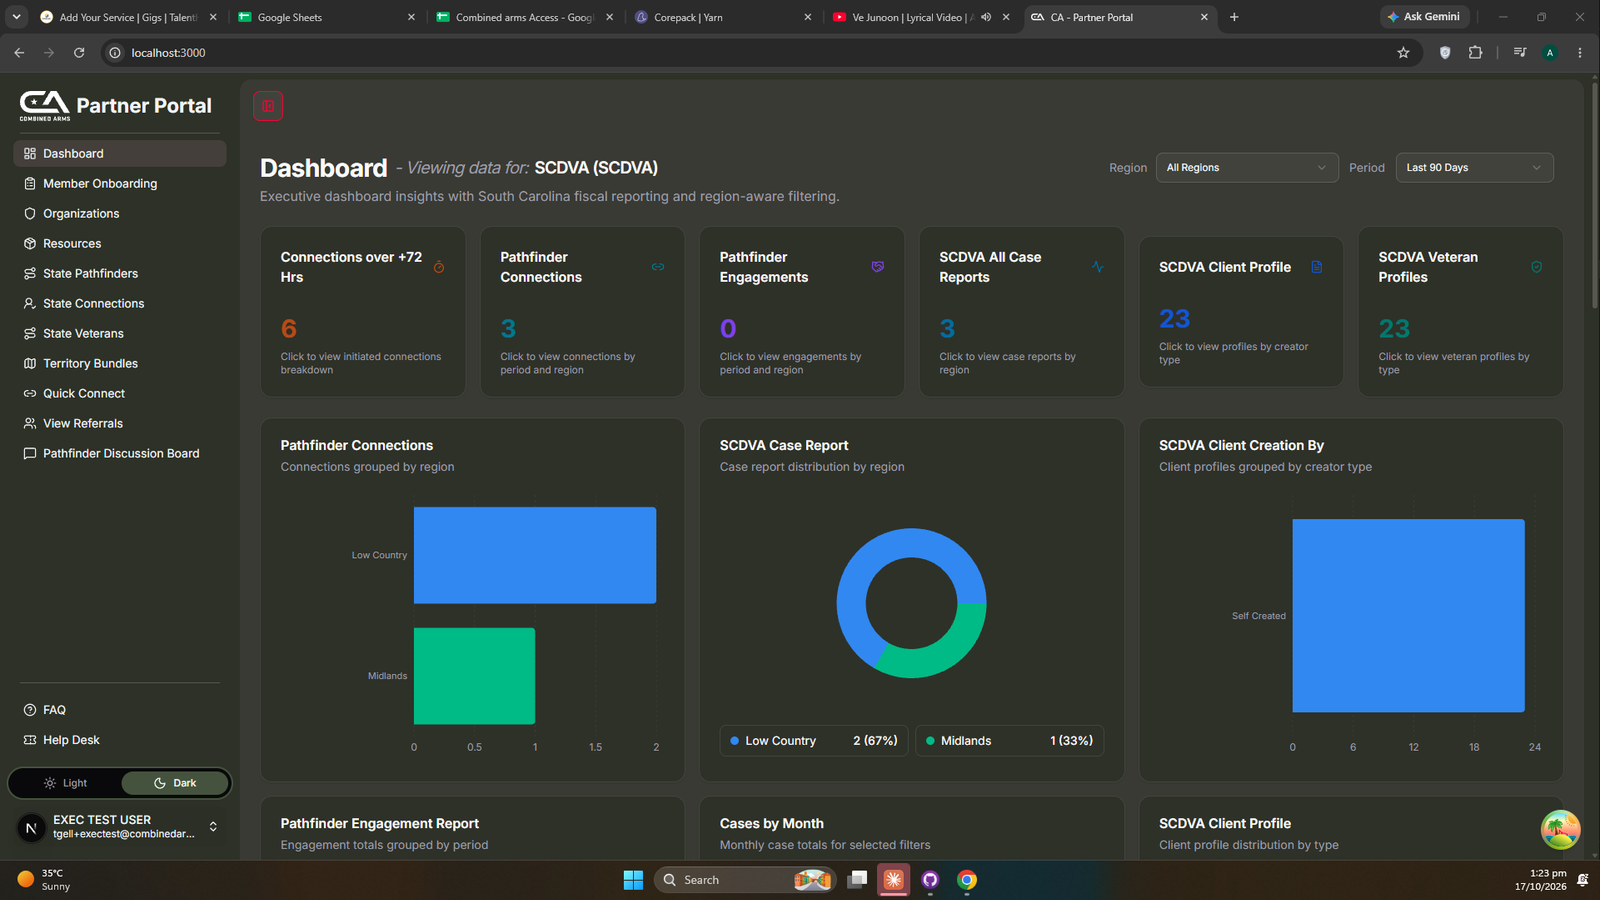Click the red sidebar collapse icon

[268, 106]
